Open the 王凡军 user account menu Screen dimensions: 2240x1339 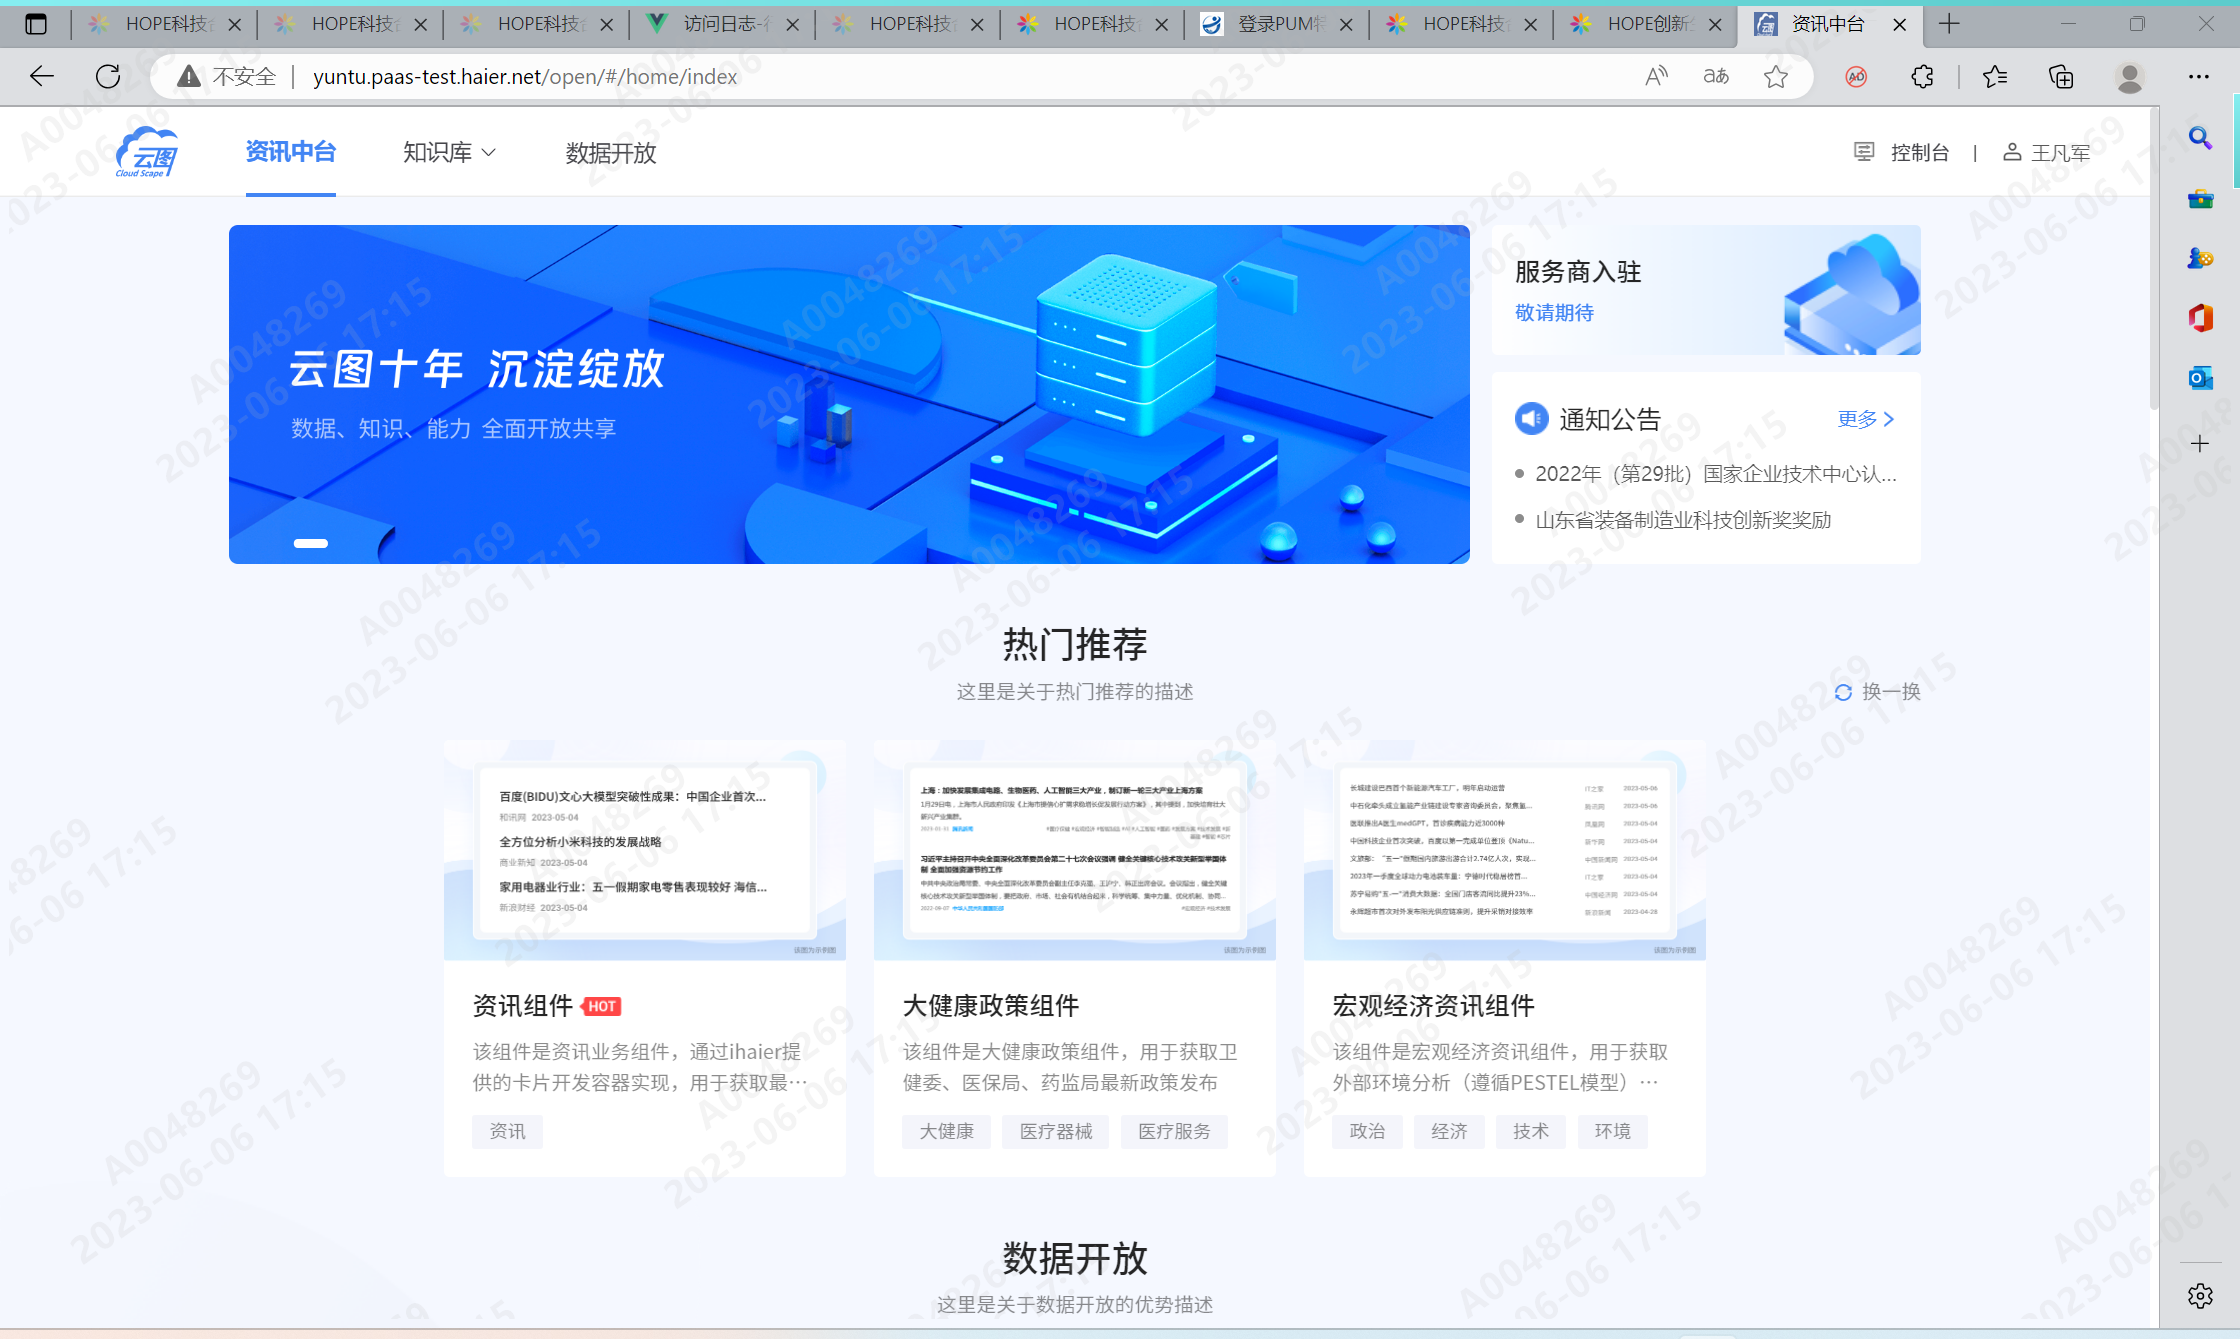[2047, 152]
